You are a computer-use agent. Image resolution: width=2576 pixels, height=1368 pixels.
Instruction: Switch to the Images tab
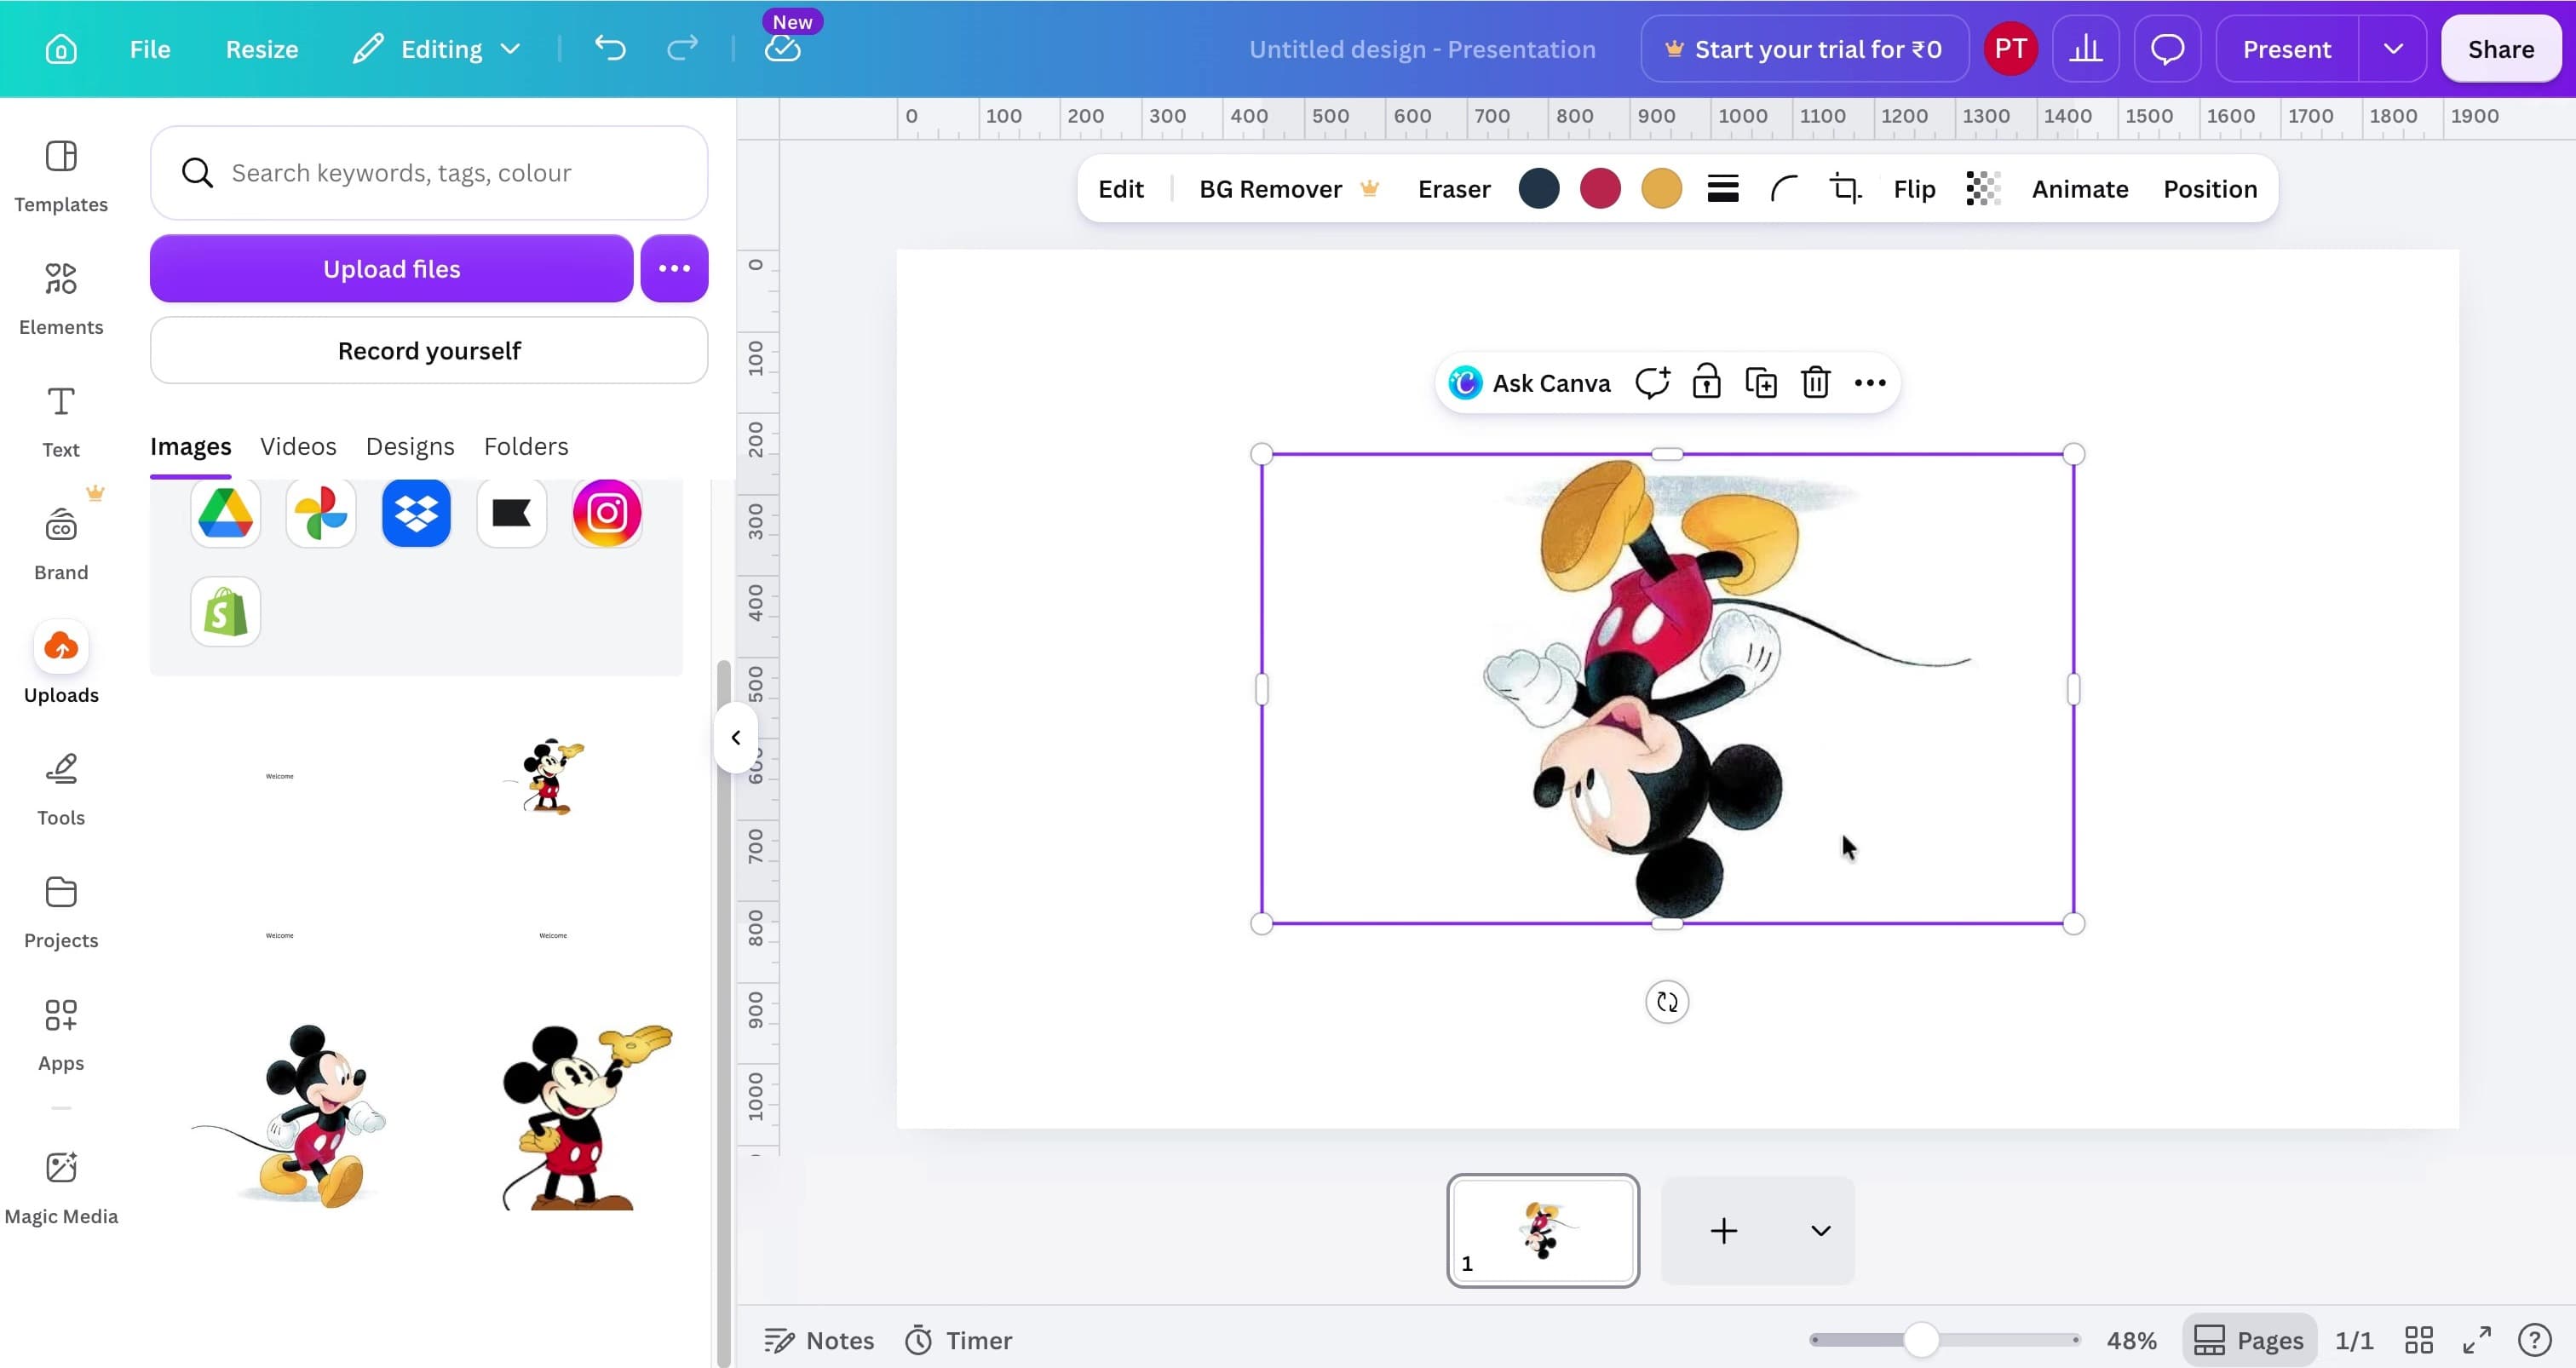(190, 446)
